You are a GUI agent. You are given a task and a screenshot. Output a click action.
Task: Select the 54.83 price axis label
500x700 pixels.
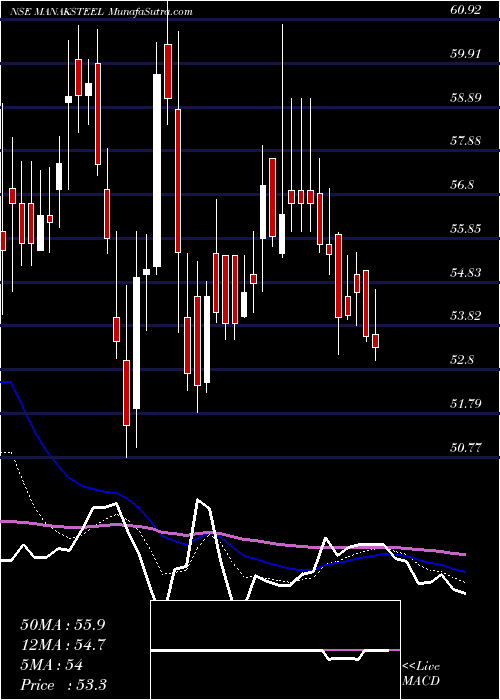(x=465, y=272)
